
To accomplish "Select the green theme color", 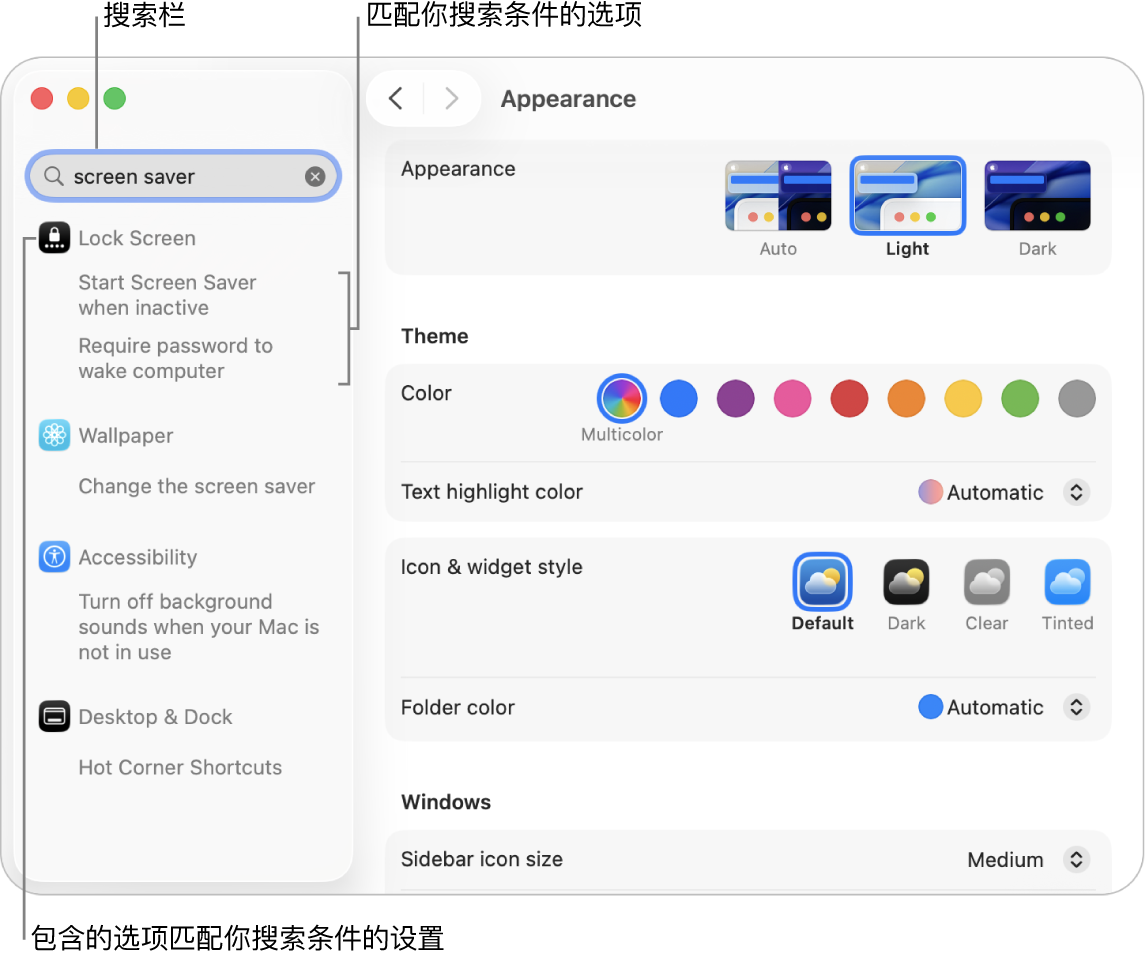I will coord(1020,399).
